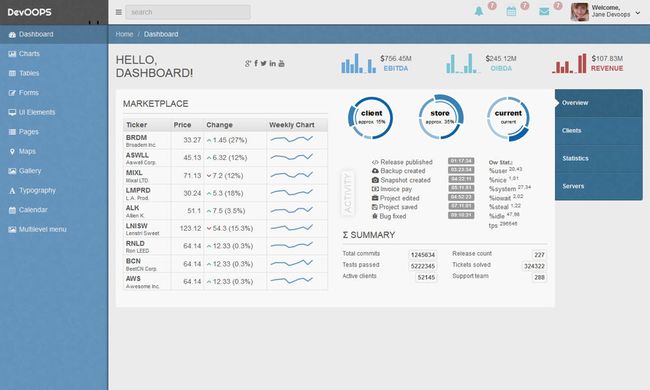Open Gallery in the sidebar
The width and height of the screenshot is (650, 390).
coord(54,171)
